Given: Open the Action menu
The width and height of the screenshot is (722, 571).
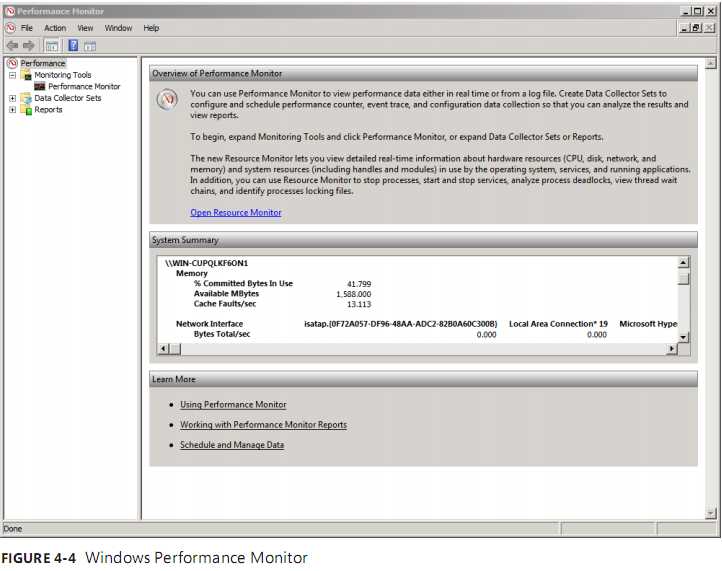Looking at the screenshot, I should tap(55, 28).
